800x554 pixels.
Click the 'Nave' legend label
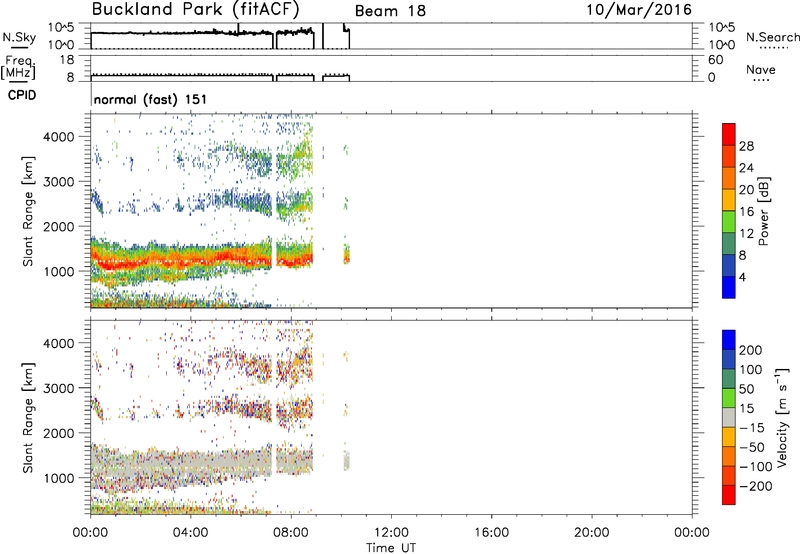pos(761,69)
